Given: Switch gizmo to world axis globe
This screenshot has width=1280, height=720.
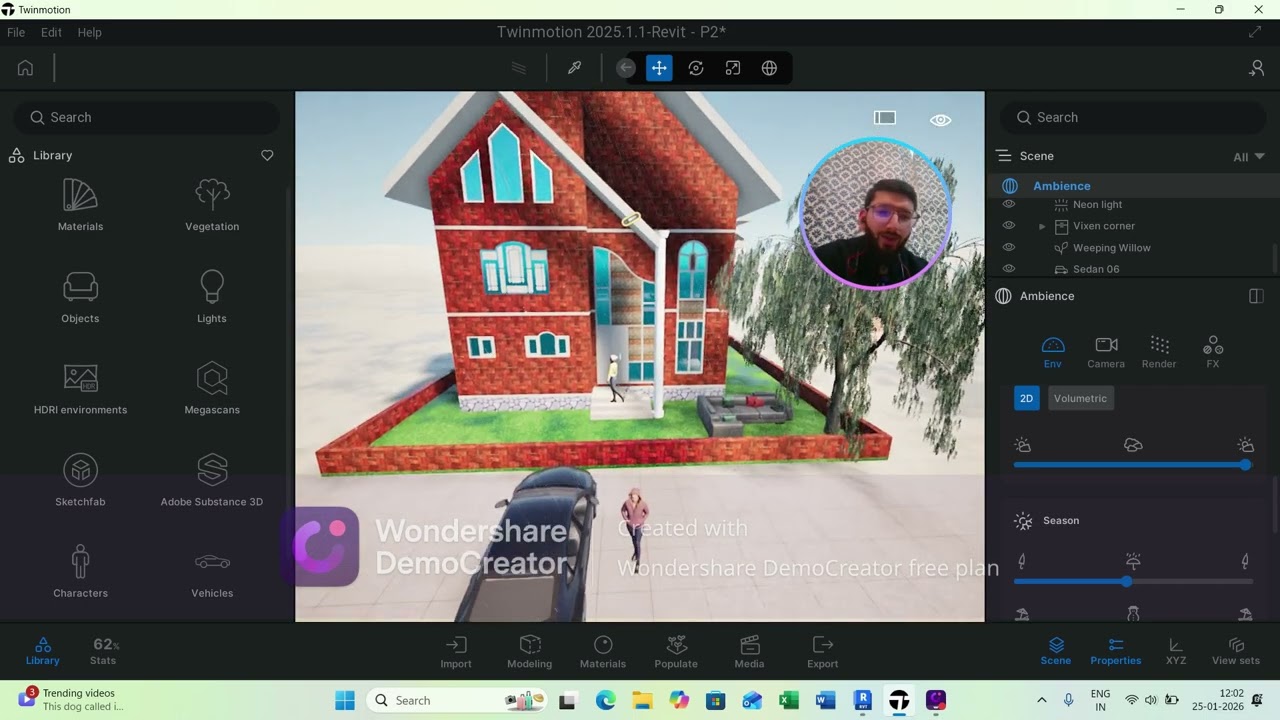Looking at the screenshot, I should (x=769, y=68).
